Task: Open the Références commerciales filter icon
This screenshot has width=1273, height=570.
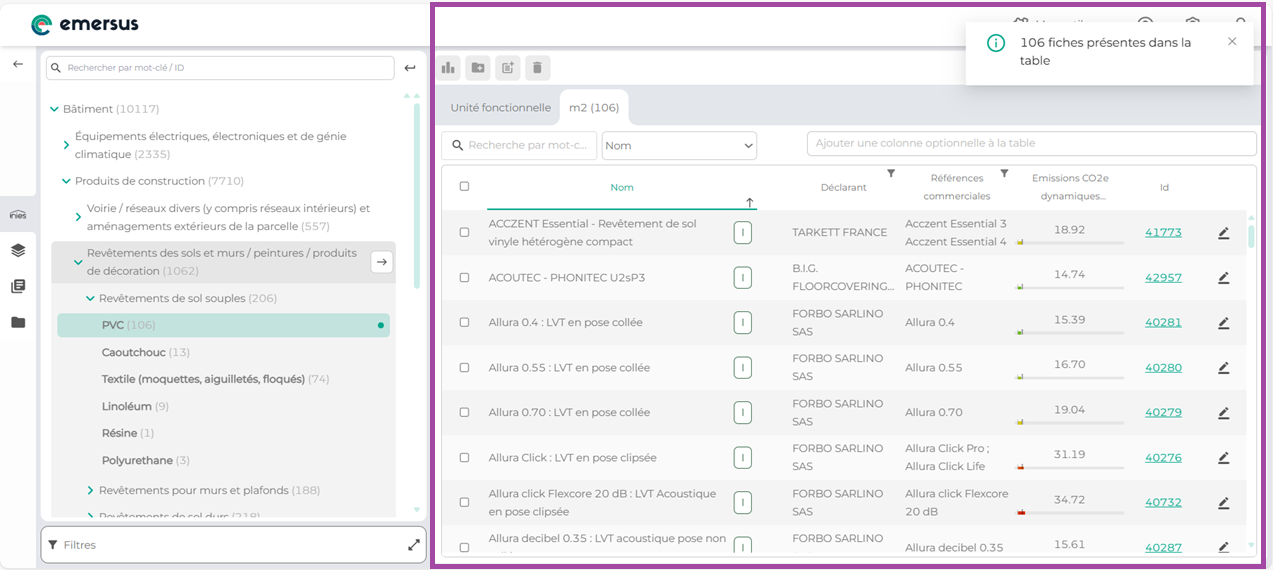Action: coord(1005,173)
